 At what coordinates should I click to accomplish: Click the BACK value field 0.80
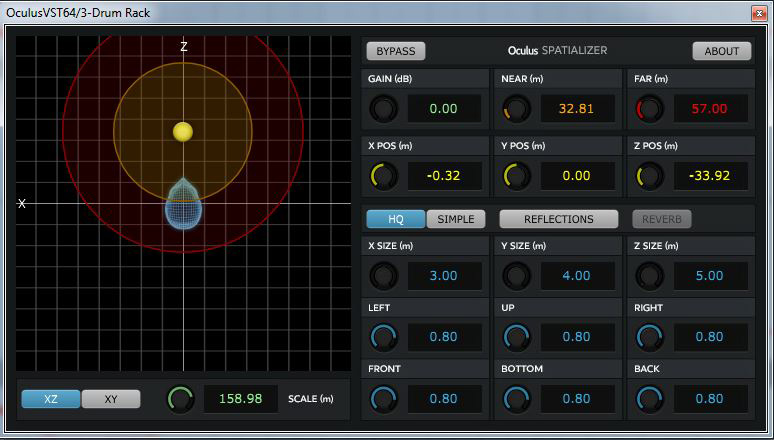(x=710, y=399)
